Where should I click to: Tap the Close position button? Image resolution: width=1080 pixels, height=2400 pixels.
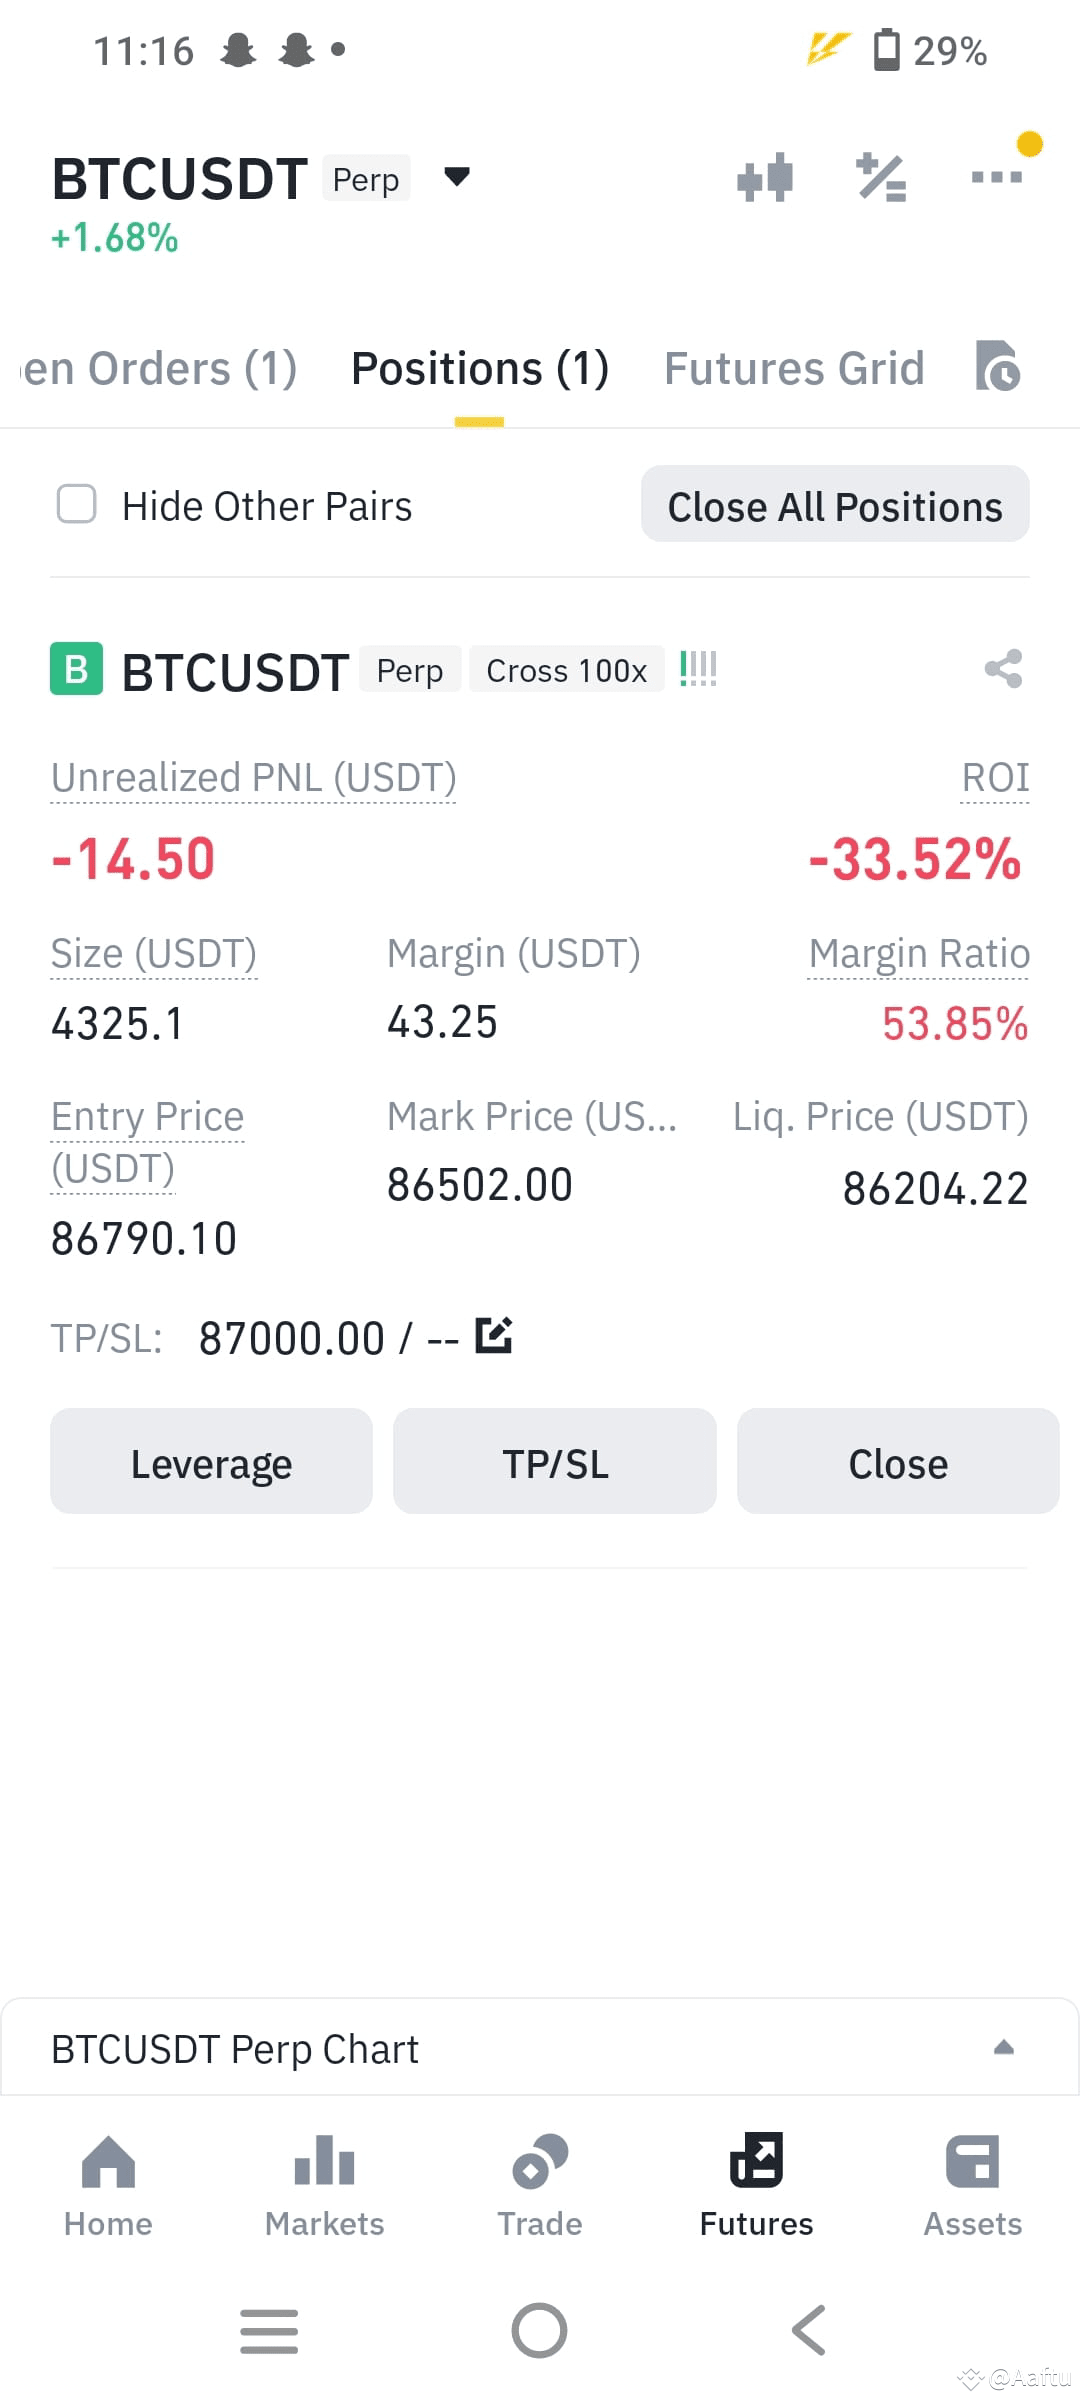(898, 1462)
